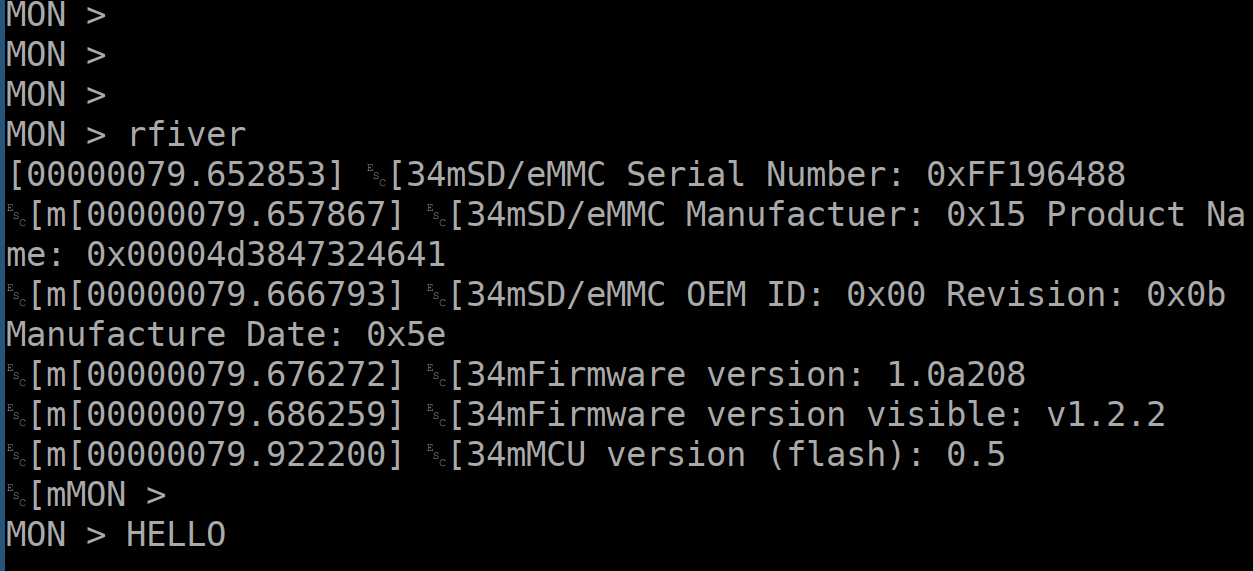Click ESC icon before 34mSD/eMMC Manufactuer text

436,214
